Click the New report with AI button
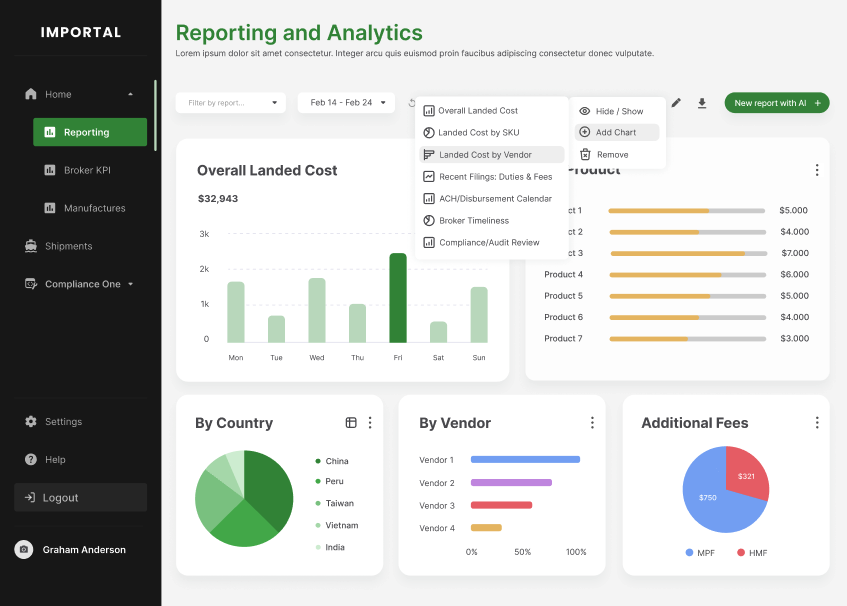 click(777, 102)
